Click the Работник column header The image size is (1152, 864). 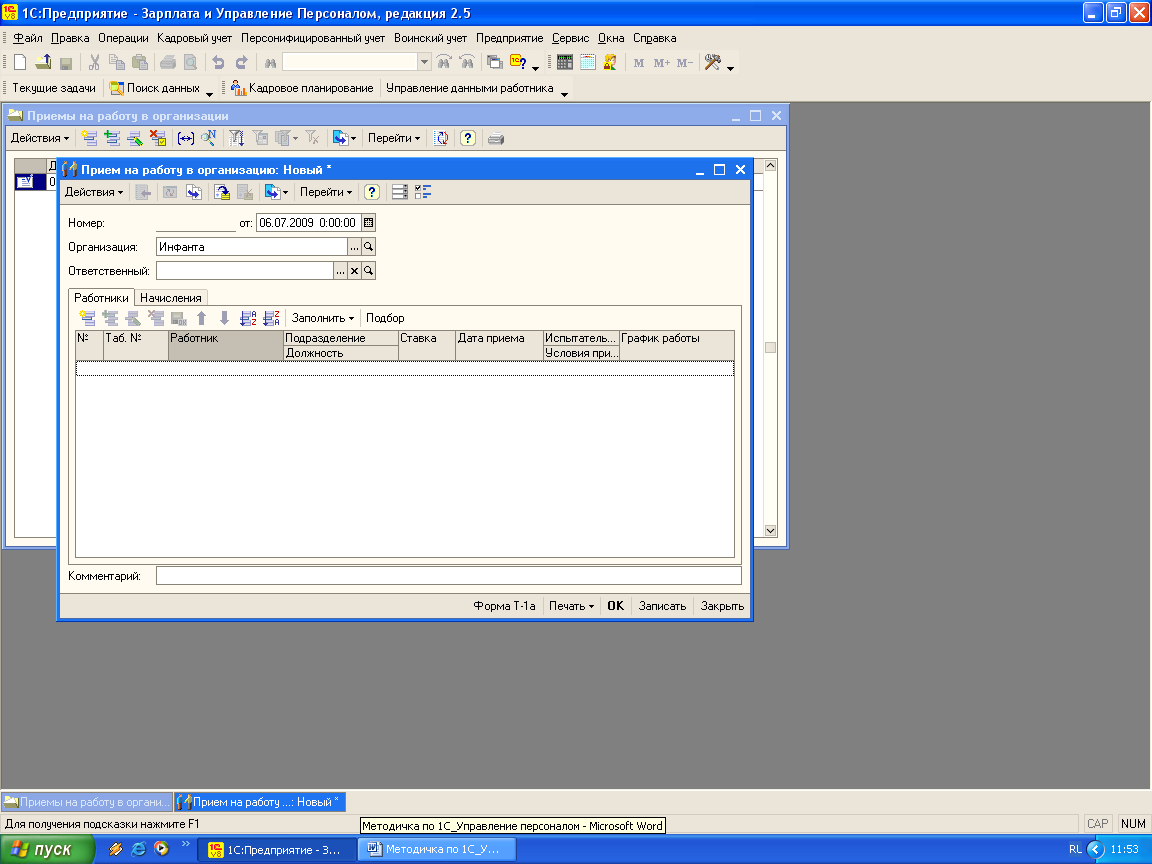[x=226, y=345]
